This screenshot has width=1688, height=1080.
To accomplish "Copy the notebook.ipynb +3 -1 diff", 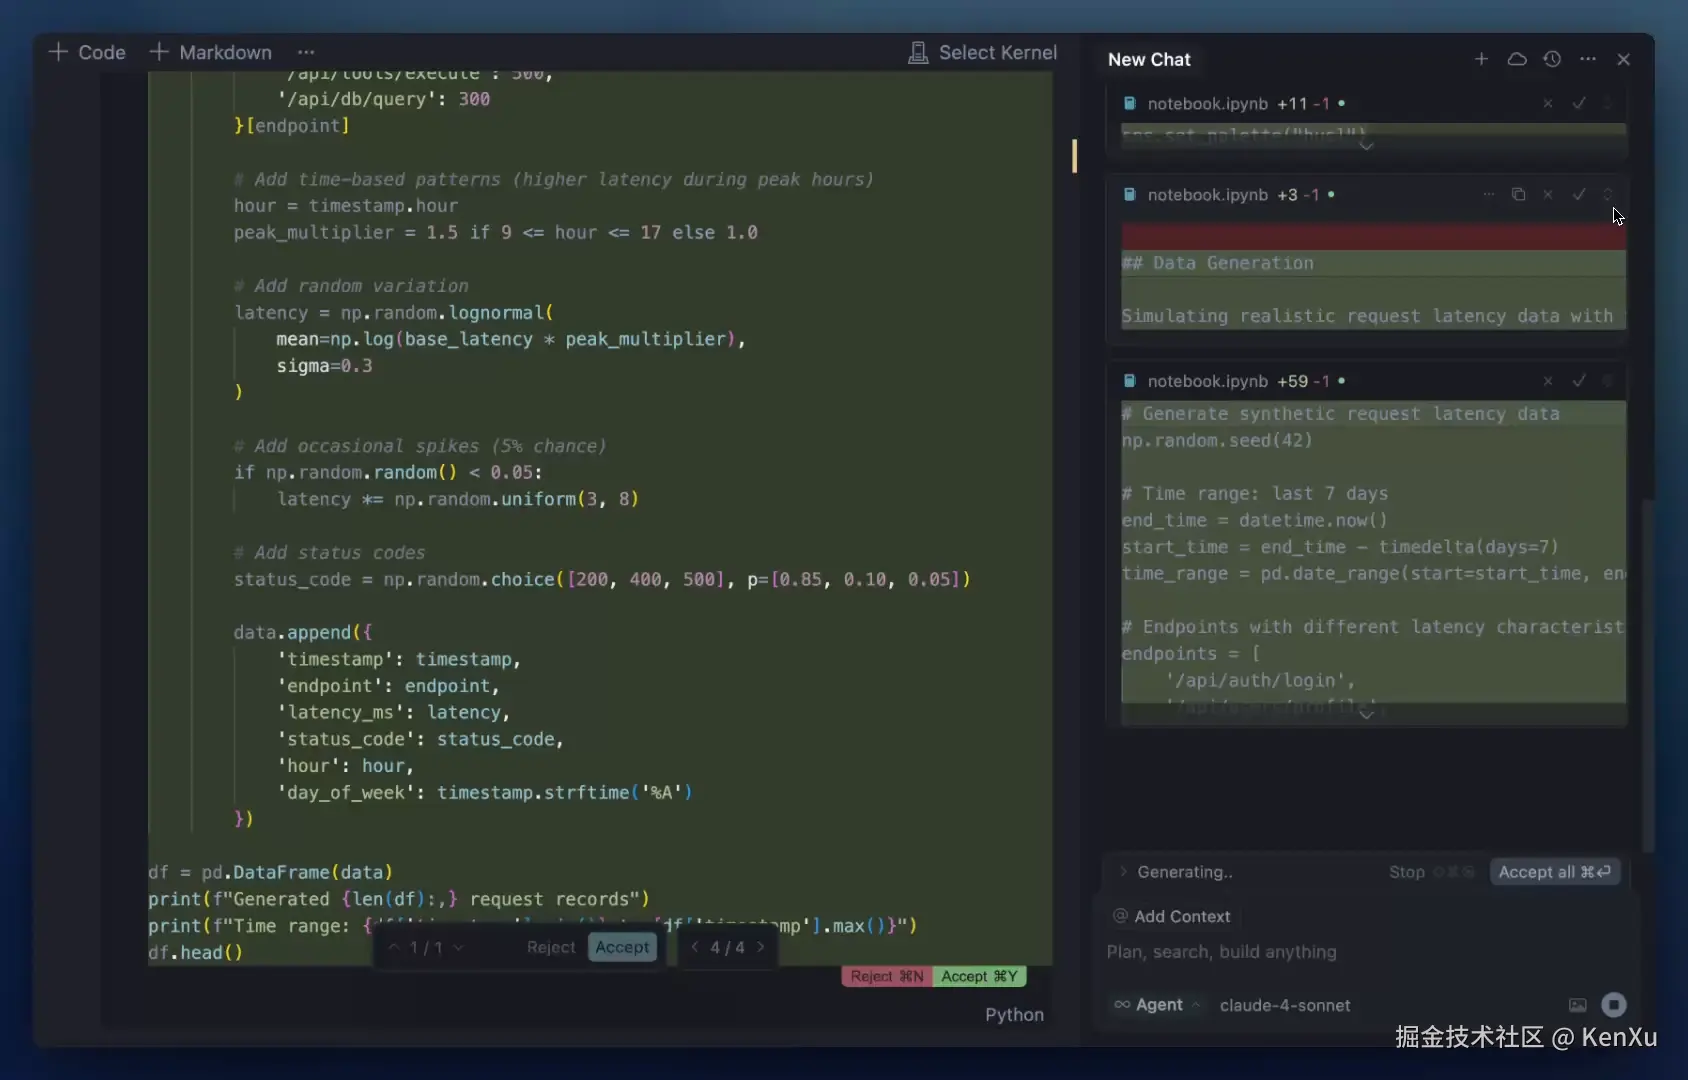I will click(1518, 194).
